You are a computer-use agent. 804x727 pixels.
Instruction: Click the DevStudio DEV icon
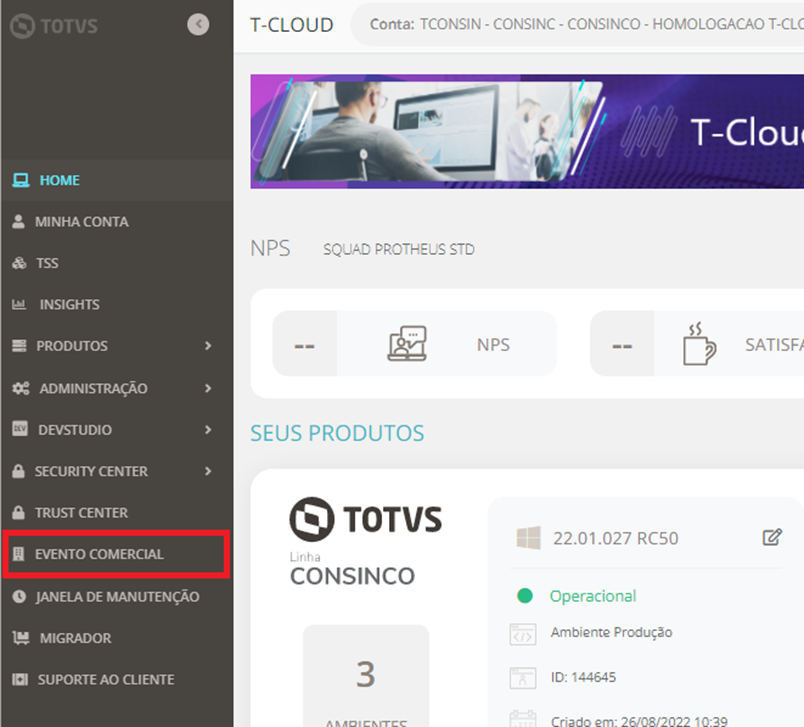(20, 429)
